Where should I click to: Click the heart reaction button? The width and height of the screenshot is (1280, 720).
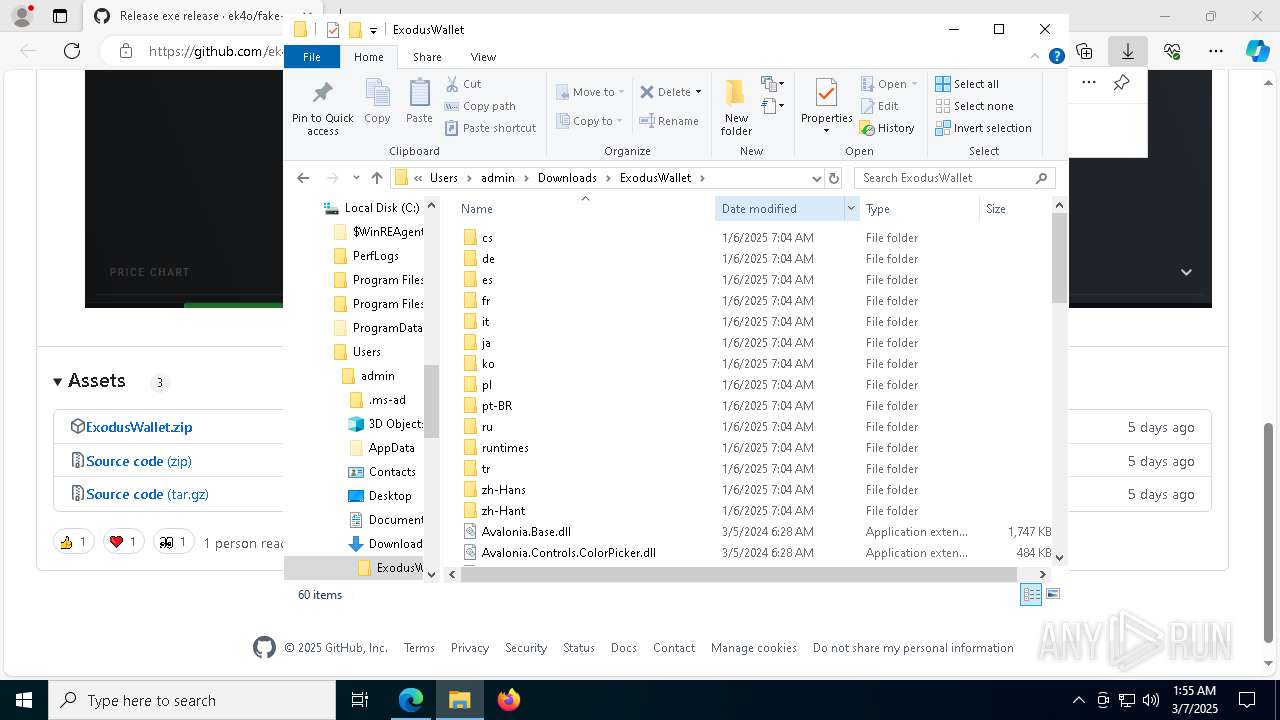click(124, 542)
